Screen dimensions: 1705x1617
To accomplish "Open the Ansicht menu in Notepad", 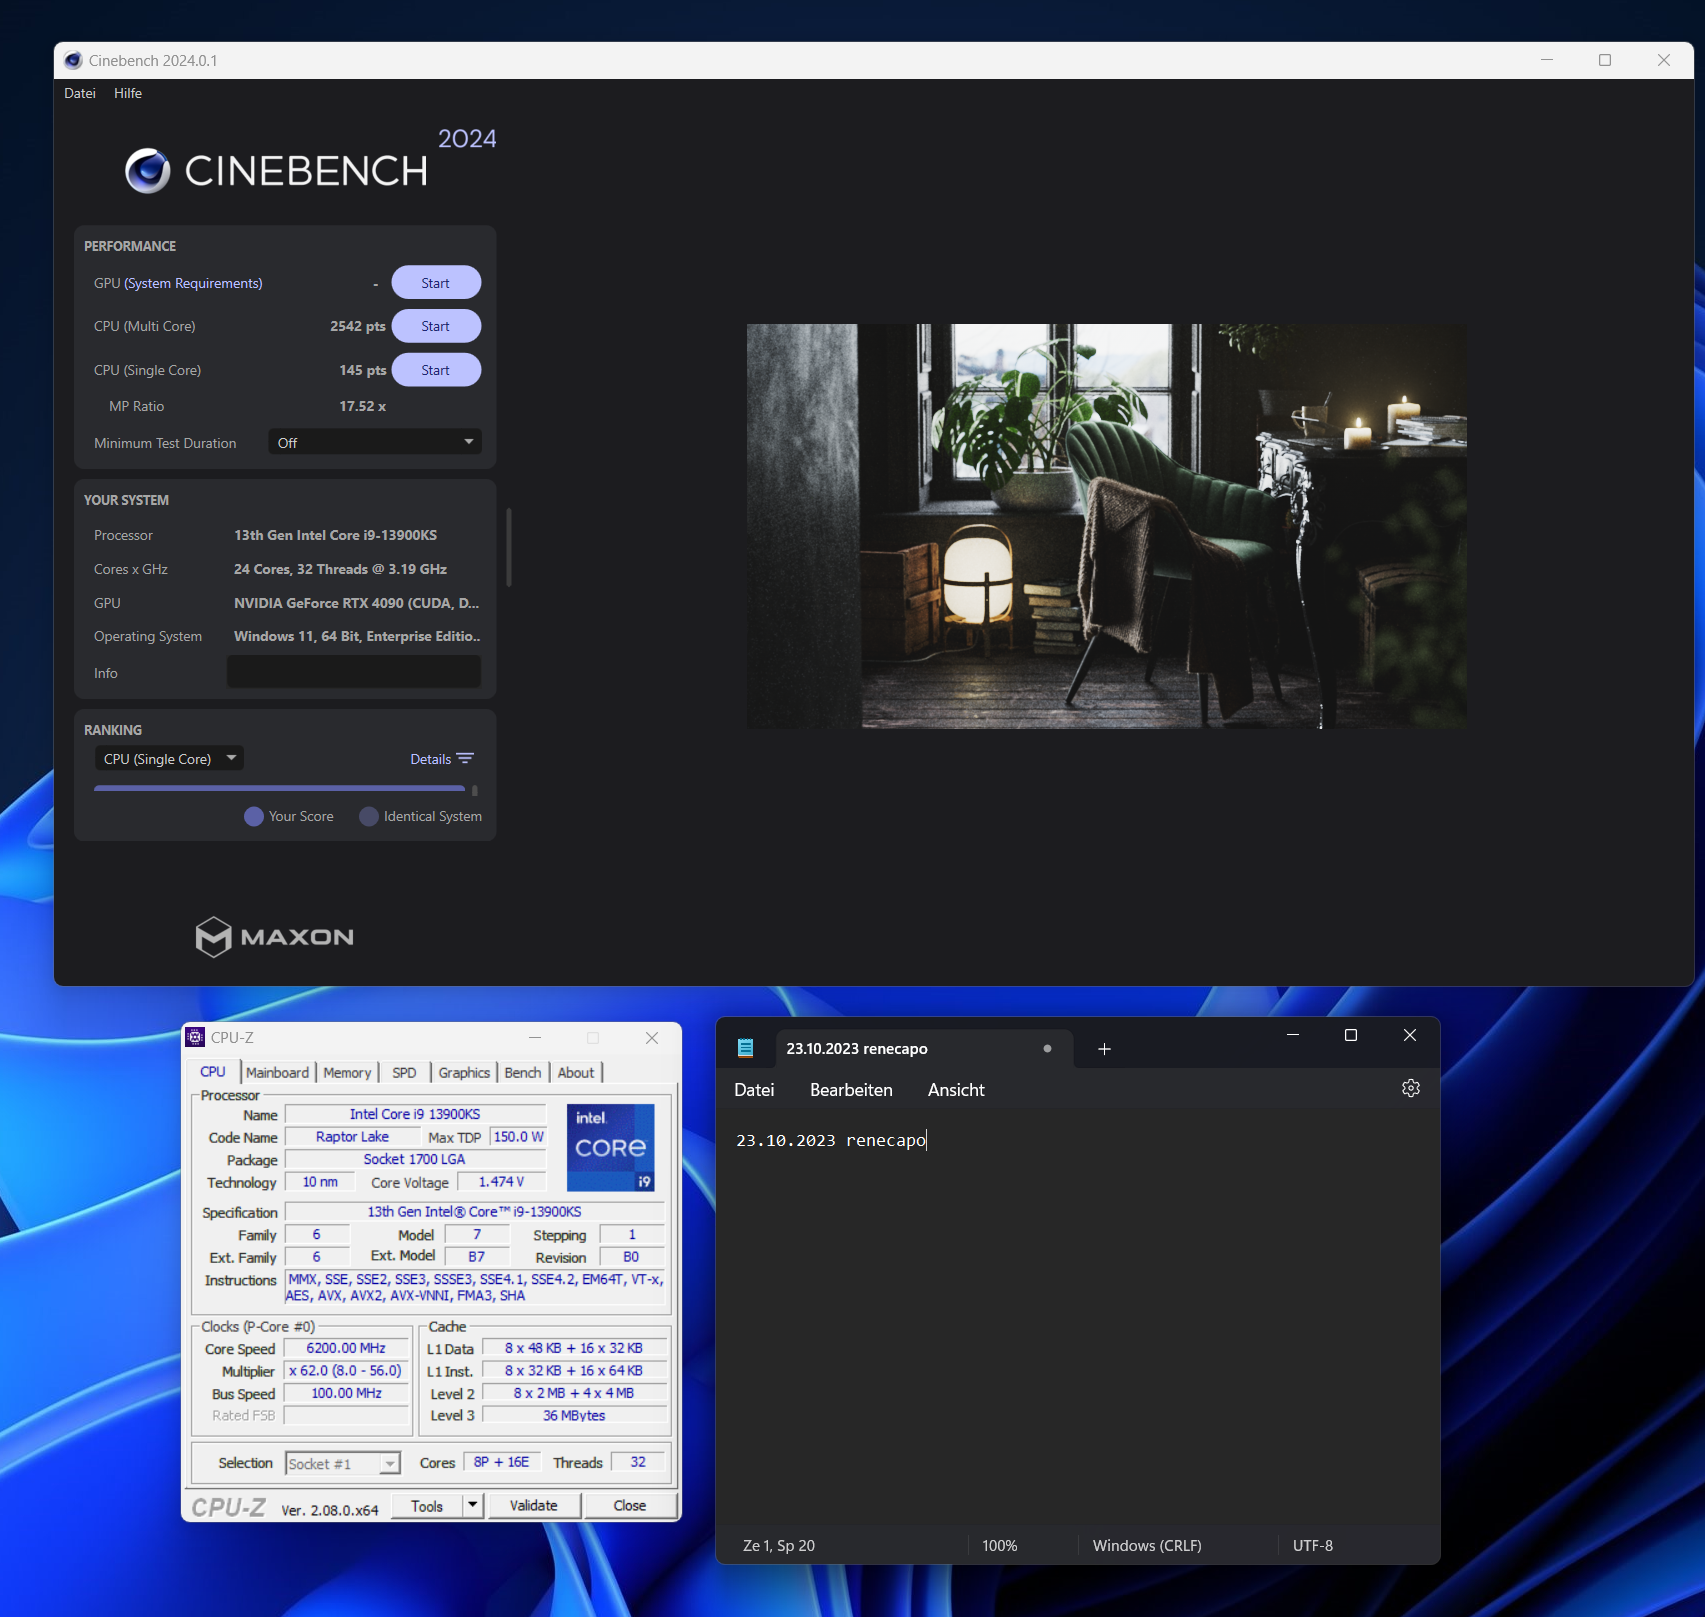I will coord(956,1090).
